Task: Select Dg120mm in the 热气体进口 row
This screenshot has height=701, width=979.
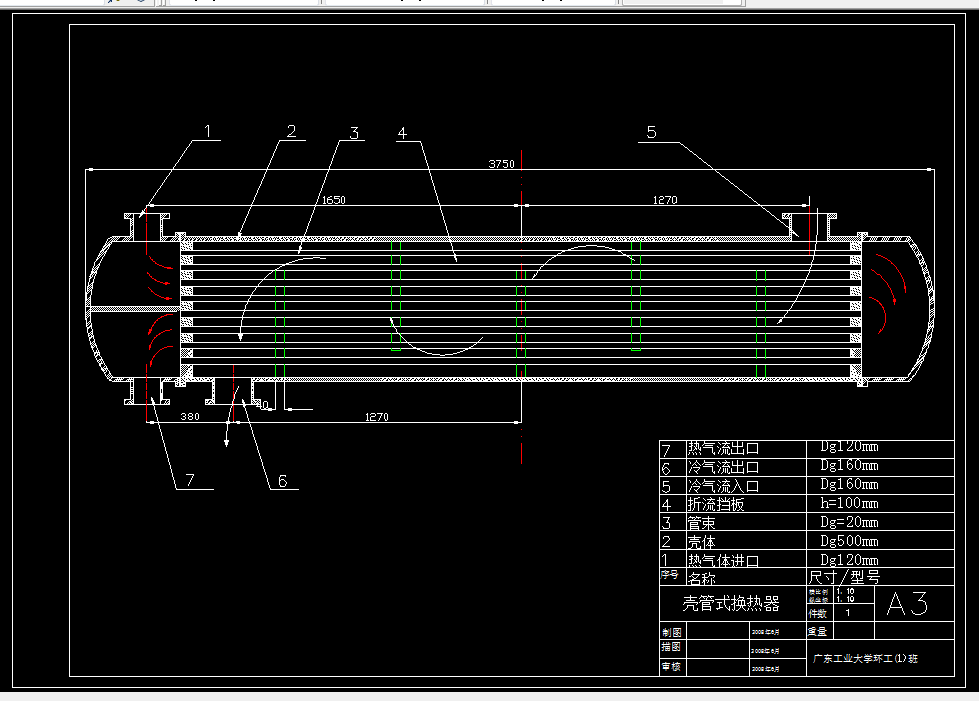Action: 849,559
